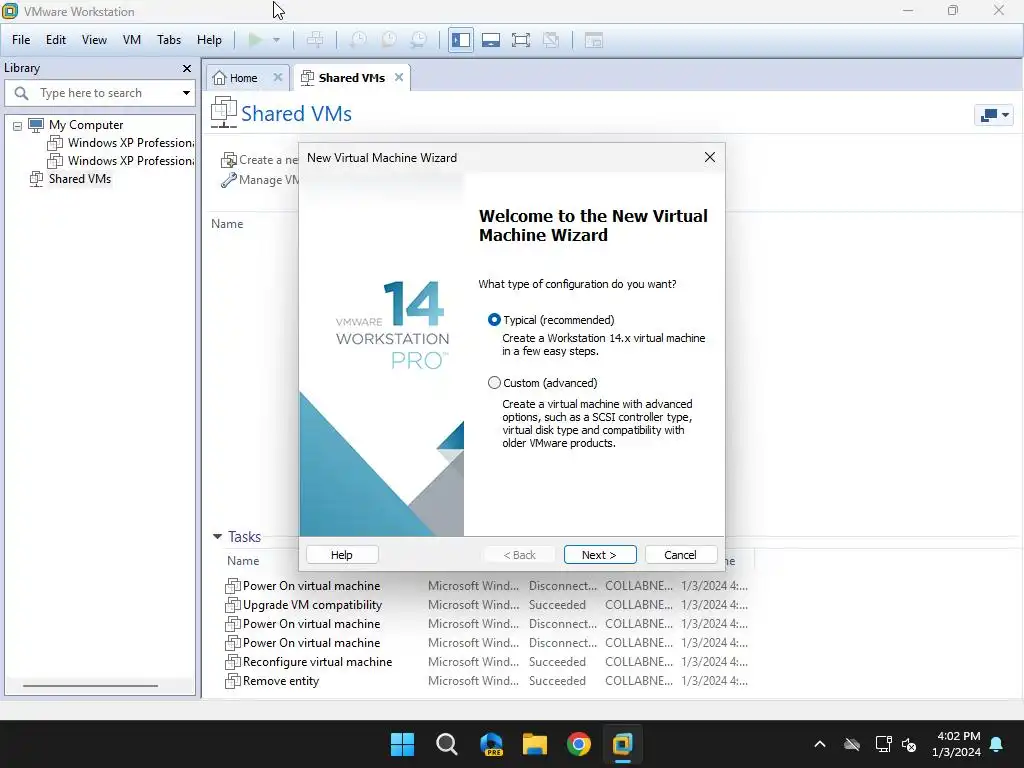Screen dimensions: 1024x768
Task: Click the Unity mode toolbar icon
Action: (x=551, y=40)
